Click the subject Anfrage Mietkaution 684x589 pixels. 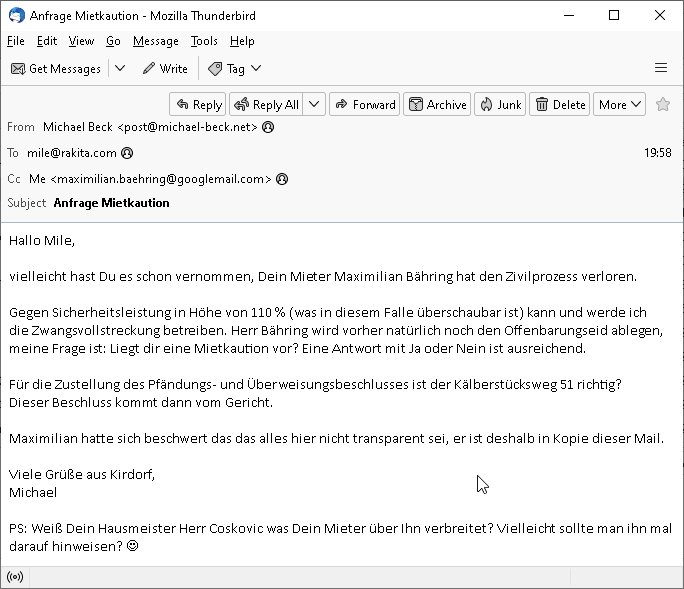[111, 203]
